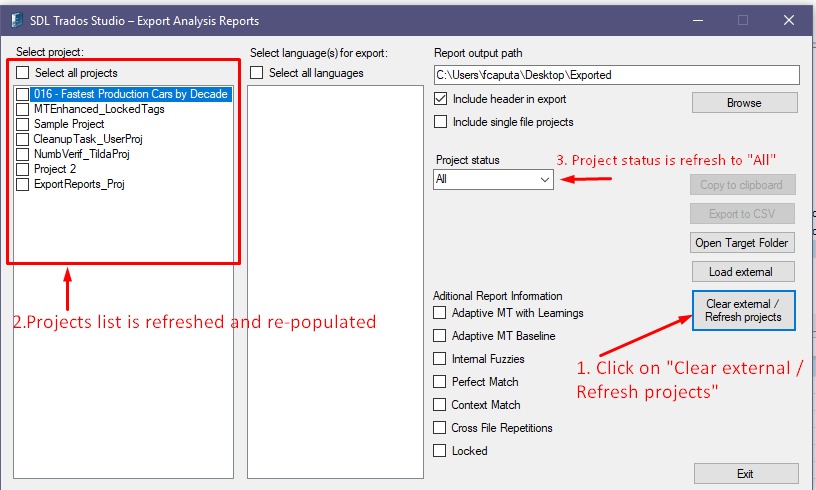This screenshot has width=816, height=490.
Task: Select the Sample Project name in list
Action: point(69,124)
